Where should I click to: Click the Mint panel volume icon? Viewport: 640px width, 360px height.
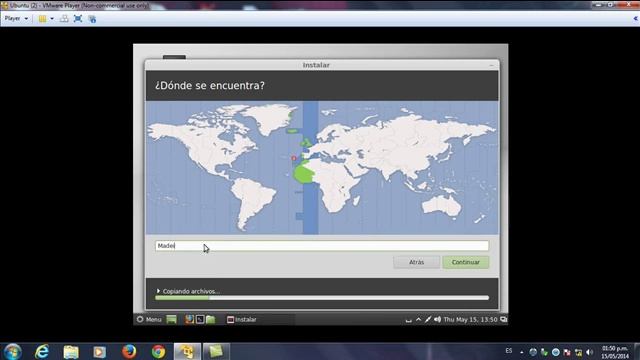(438, 320)
